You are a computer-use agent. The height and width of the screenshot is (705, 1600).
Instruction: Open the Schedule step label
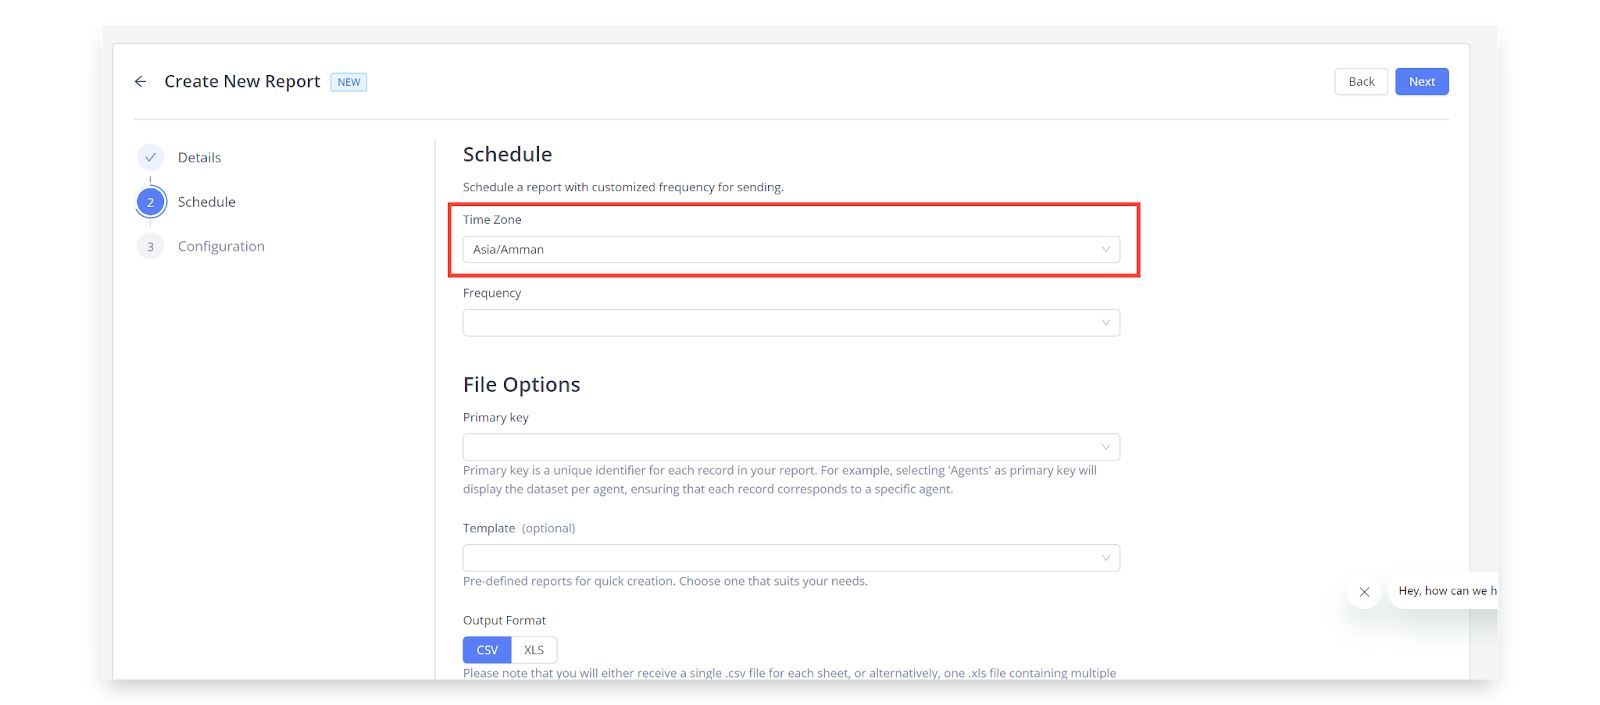pos(207,202)
